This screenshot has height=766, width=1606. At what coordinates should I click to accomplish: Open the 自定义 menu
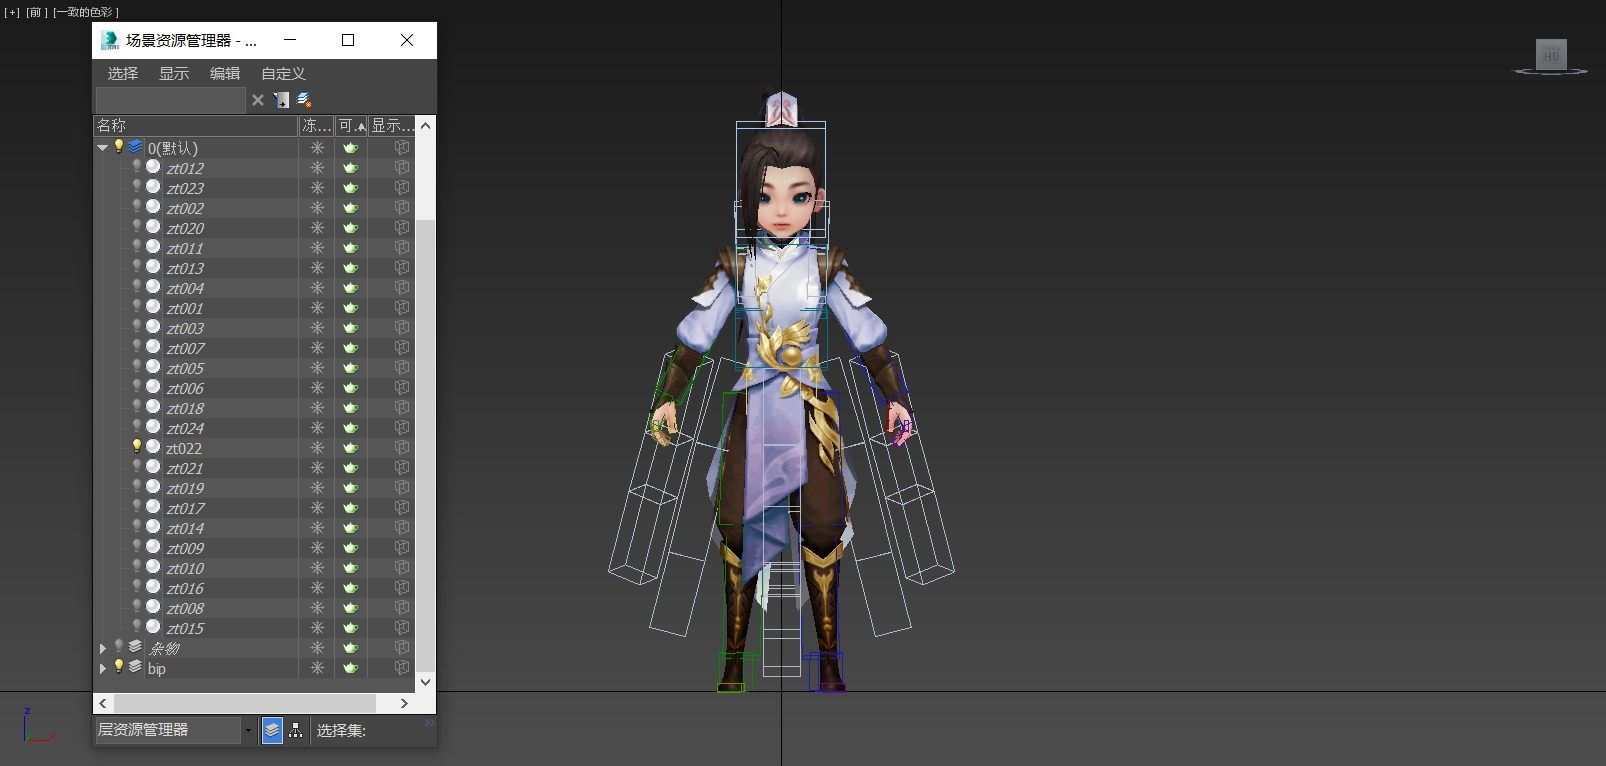[283, 74]
